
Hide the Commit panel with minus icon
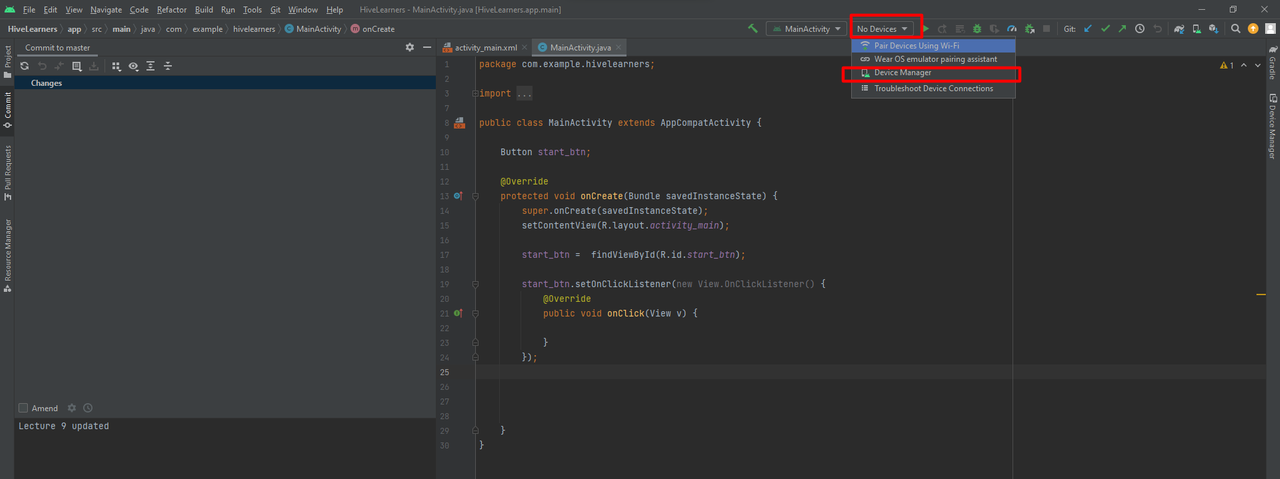point(426,47)
